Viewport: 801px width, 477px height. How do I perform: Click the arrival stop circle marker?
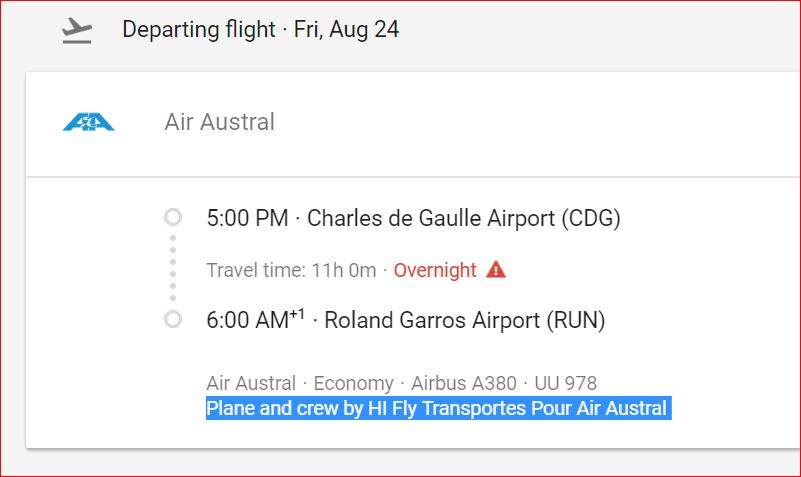coord(173,320)
